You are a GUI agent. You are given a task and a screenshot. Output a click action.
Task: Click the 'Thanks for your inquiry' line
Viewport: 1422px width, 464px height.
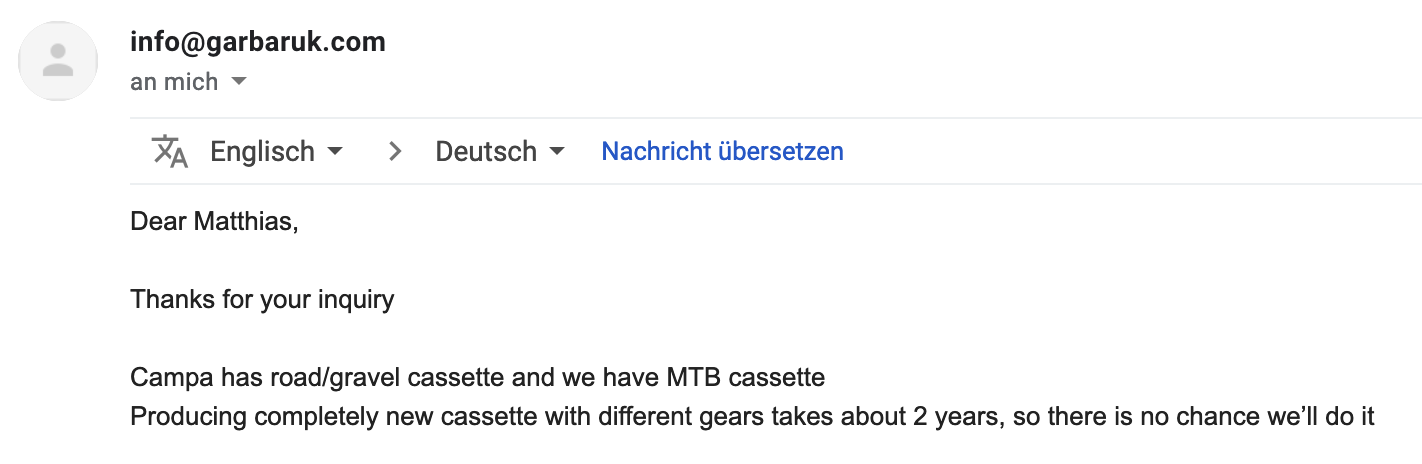(x=262, y=298)
